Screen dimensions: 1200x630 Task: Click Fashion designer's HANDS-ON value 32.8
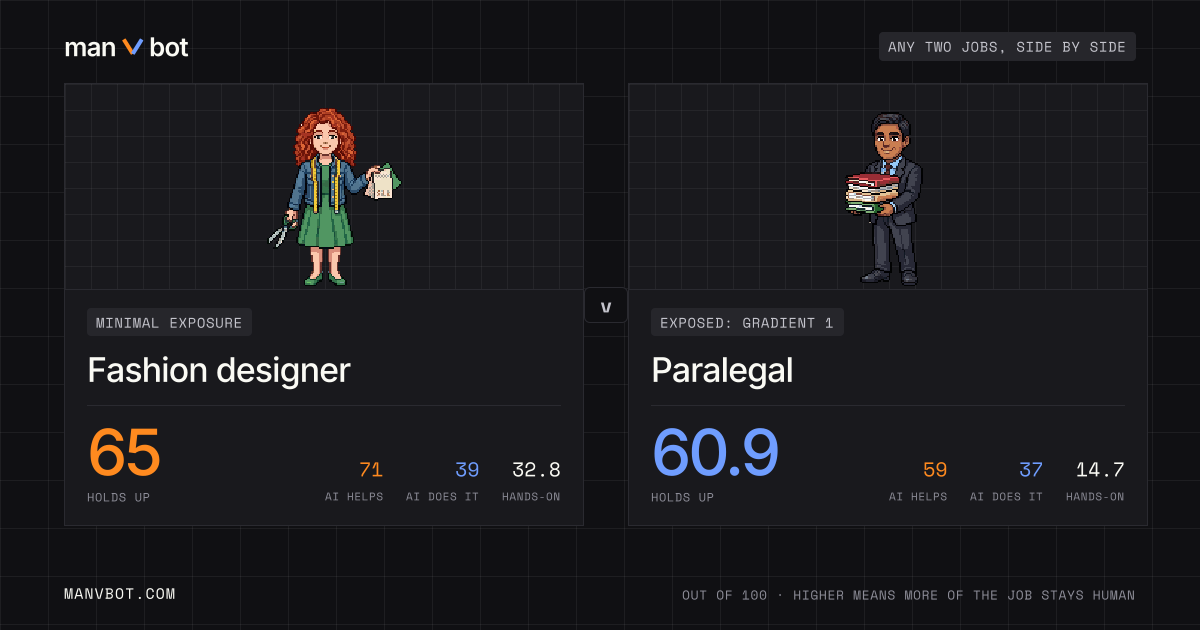(536, 470)
